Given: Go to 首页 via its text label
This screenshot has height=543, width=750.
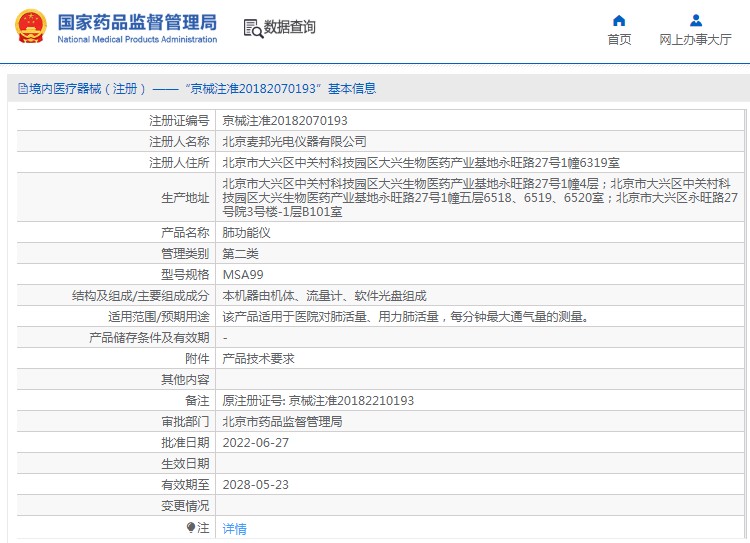Looking at the screenshot, I should pos(619,40).
